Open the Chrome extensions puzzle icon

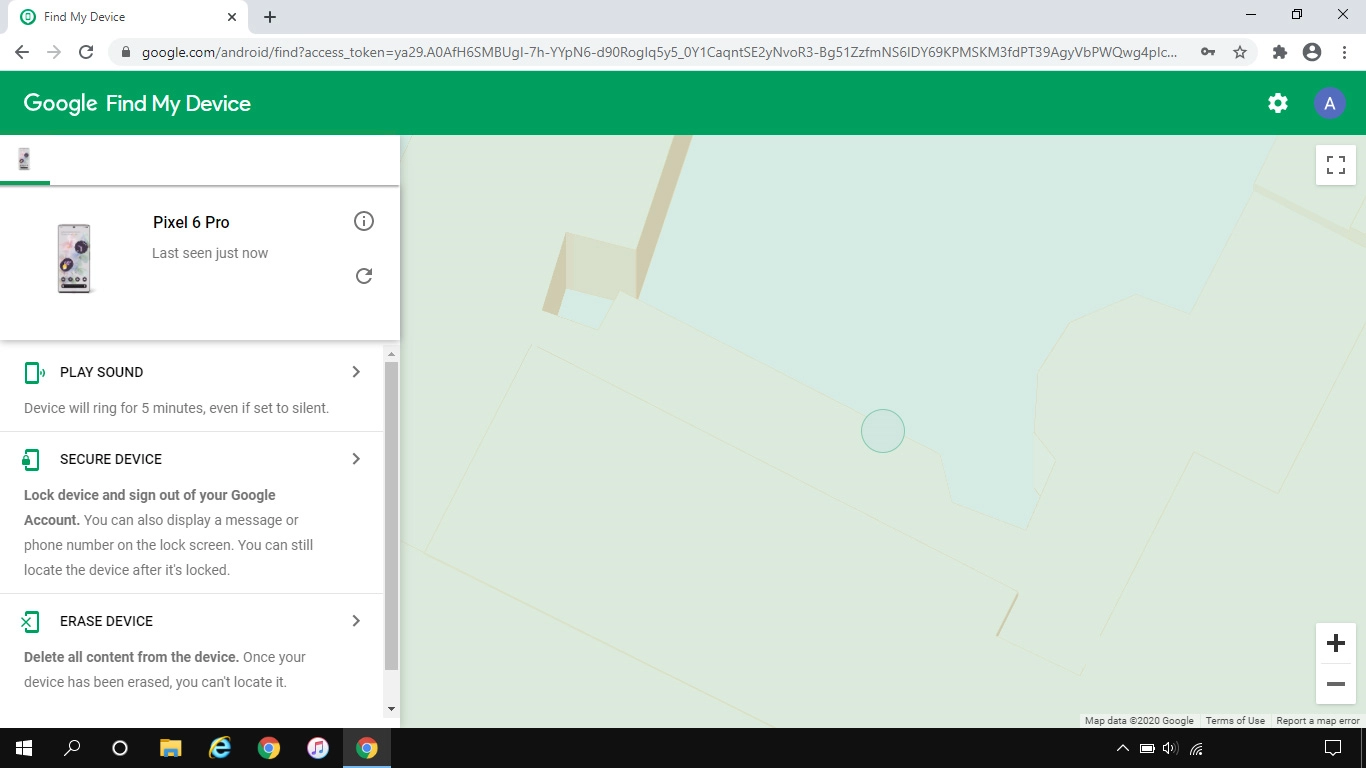[1279, 52]
